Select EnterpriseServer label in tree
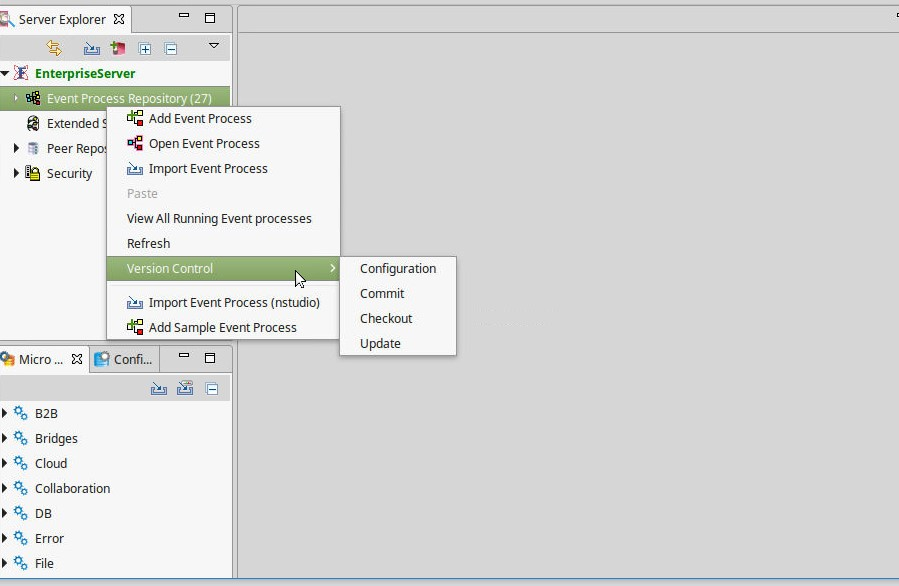Image resolution: width=899 pixels, height=586 pixels. (x=85, y=73)
